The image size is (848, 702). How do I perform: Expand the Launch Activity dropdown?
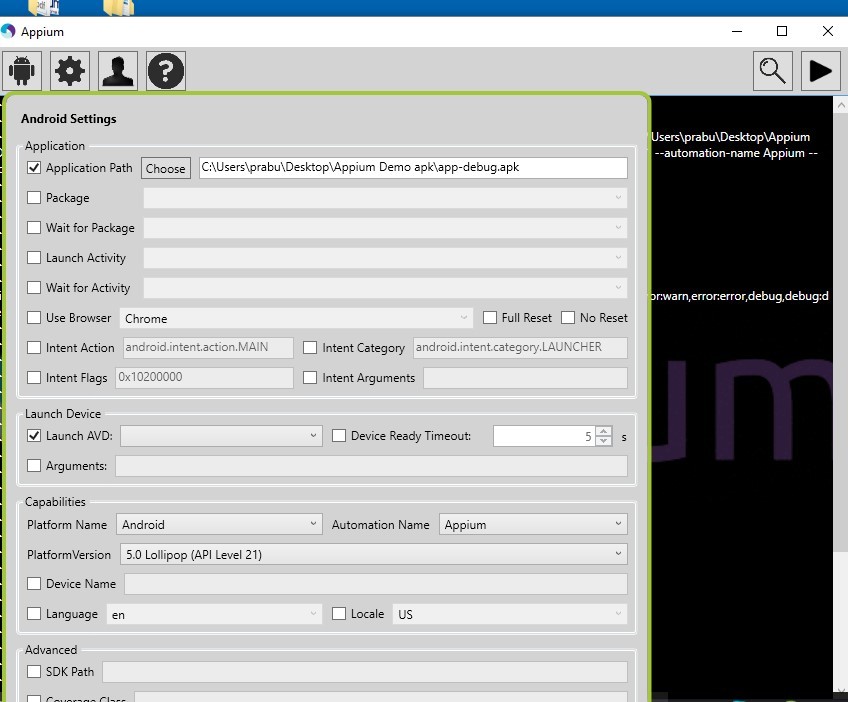tap(385, 258)
